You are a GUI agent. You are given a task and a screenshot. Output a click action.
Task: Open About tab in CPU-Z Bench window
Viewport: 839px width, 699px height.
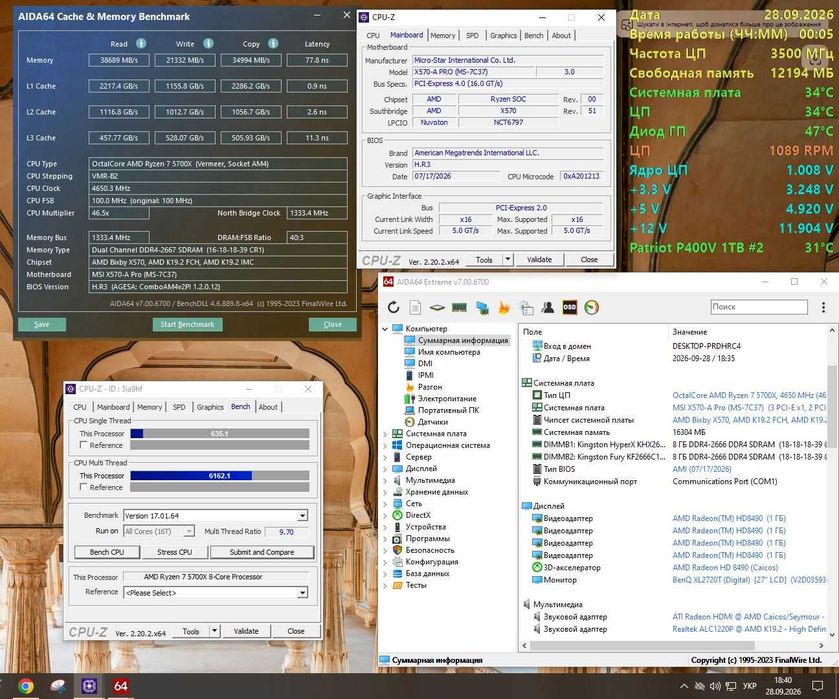(x=268, y=407)
